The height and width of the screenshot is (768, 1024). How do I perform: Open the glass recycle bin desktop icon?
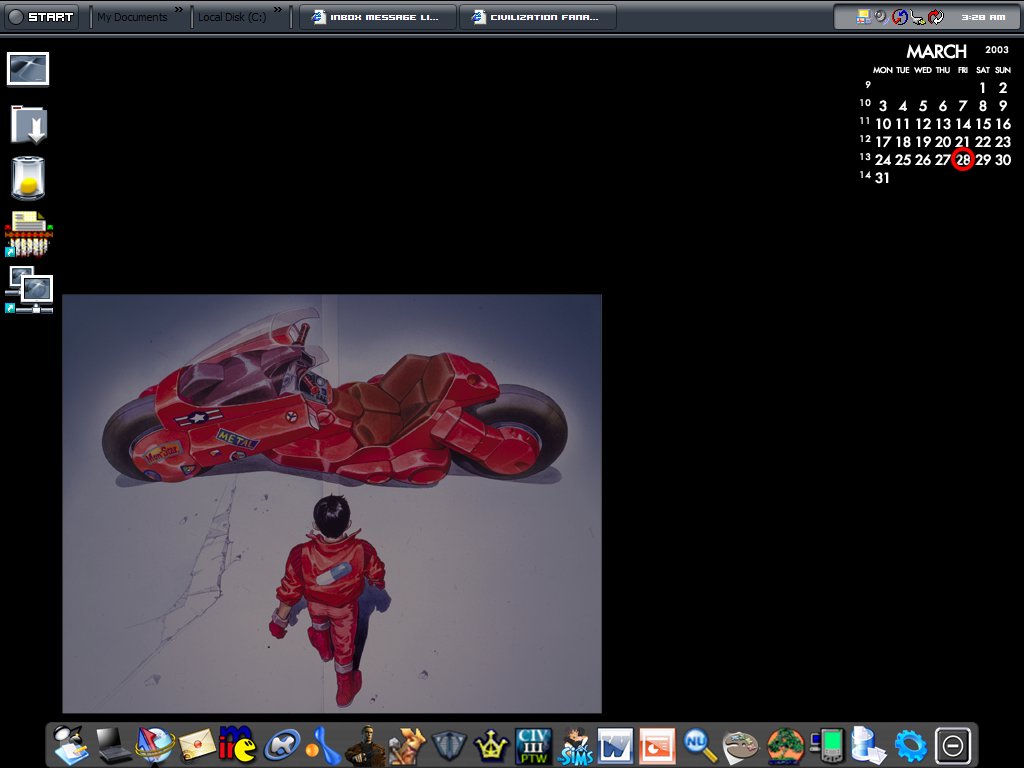(x=28, y=178)
